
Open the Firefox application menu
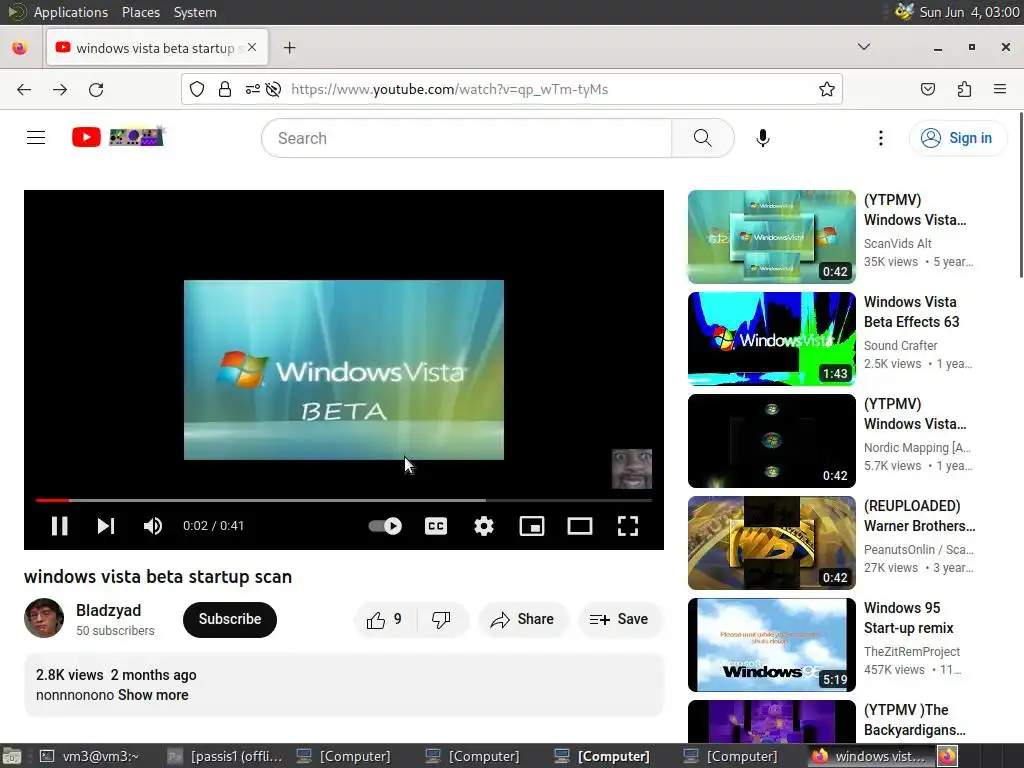click(1000, 89)
